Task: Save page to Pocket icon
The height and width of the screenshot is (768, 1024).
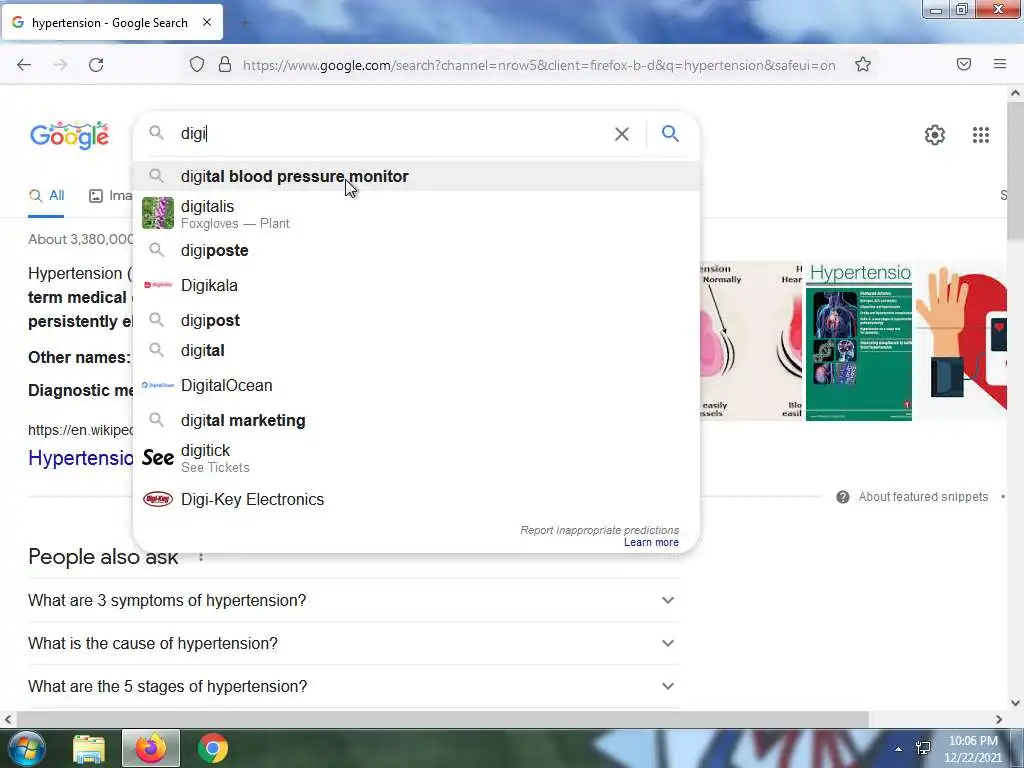Action: pyautogui.click(x=963, y=64)
